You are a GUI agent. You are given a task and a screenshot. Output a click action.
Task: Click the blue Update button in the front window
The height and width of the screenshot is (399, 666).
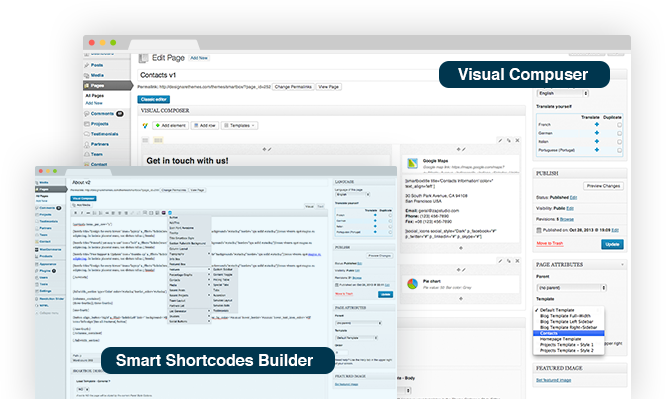pos(385,294)
